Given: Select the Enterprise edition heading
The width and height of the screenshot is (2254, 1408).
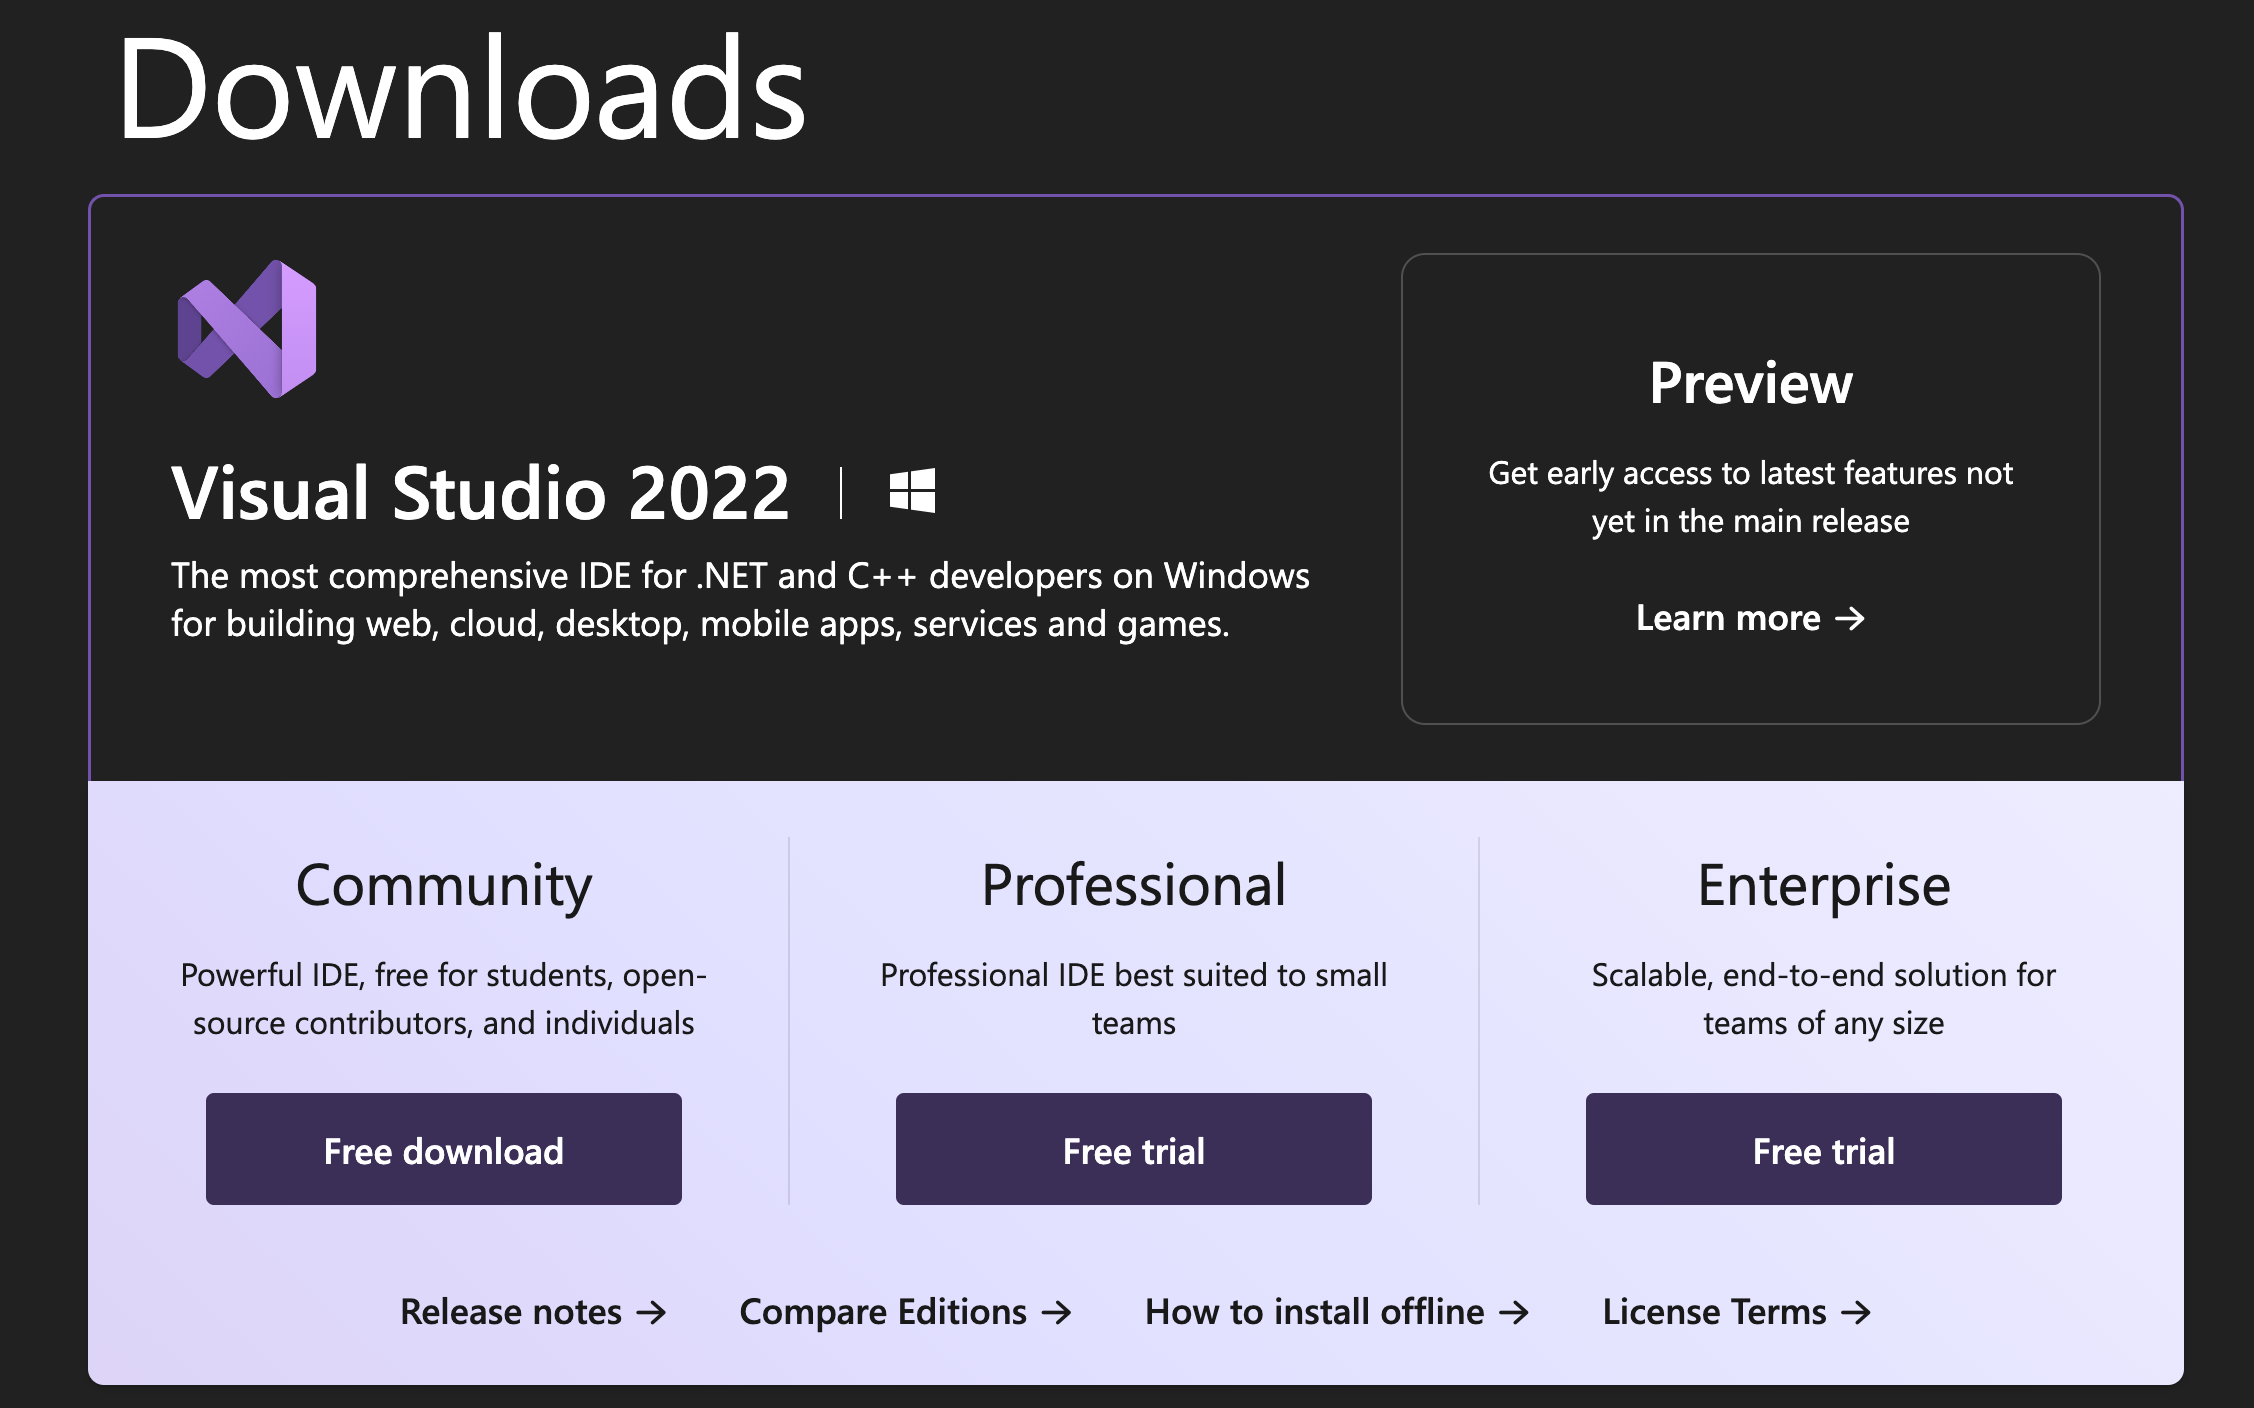Looking at the screenshot, I should point(1823,886).
